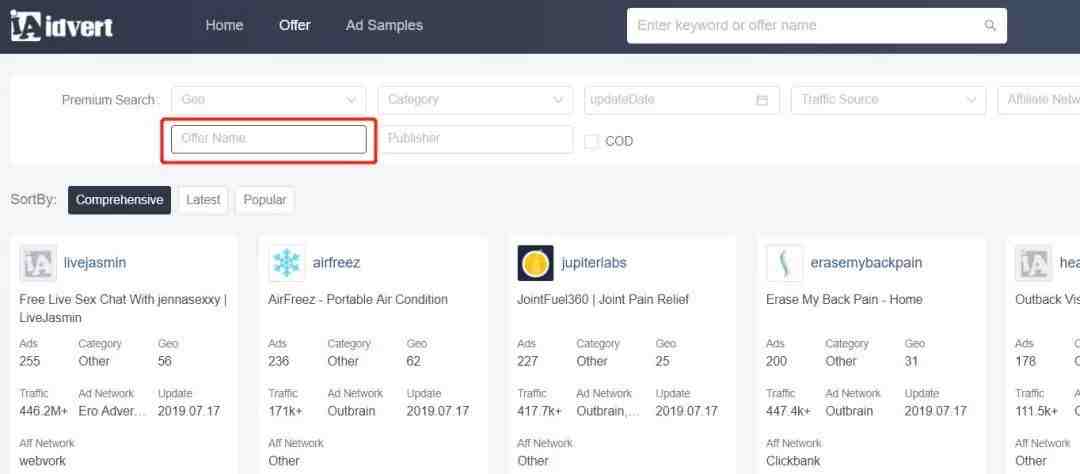This screenshot has width=1080, height=474.
Task: Open the livejasmin offer link
Action: coord(95,263)
